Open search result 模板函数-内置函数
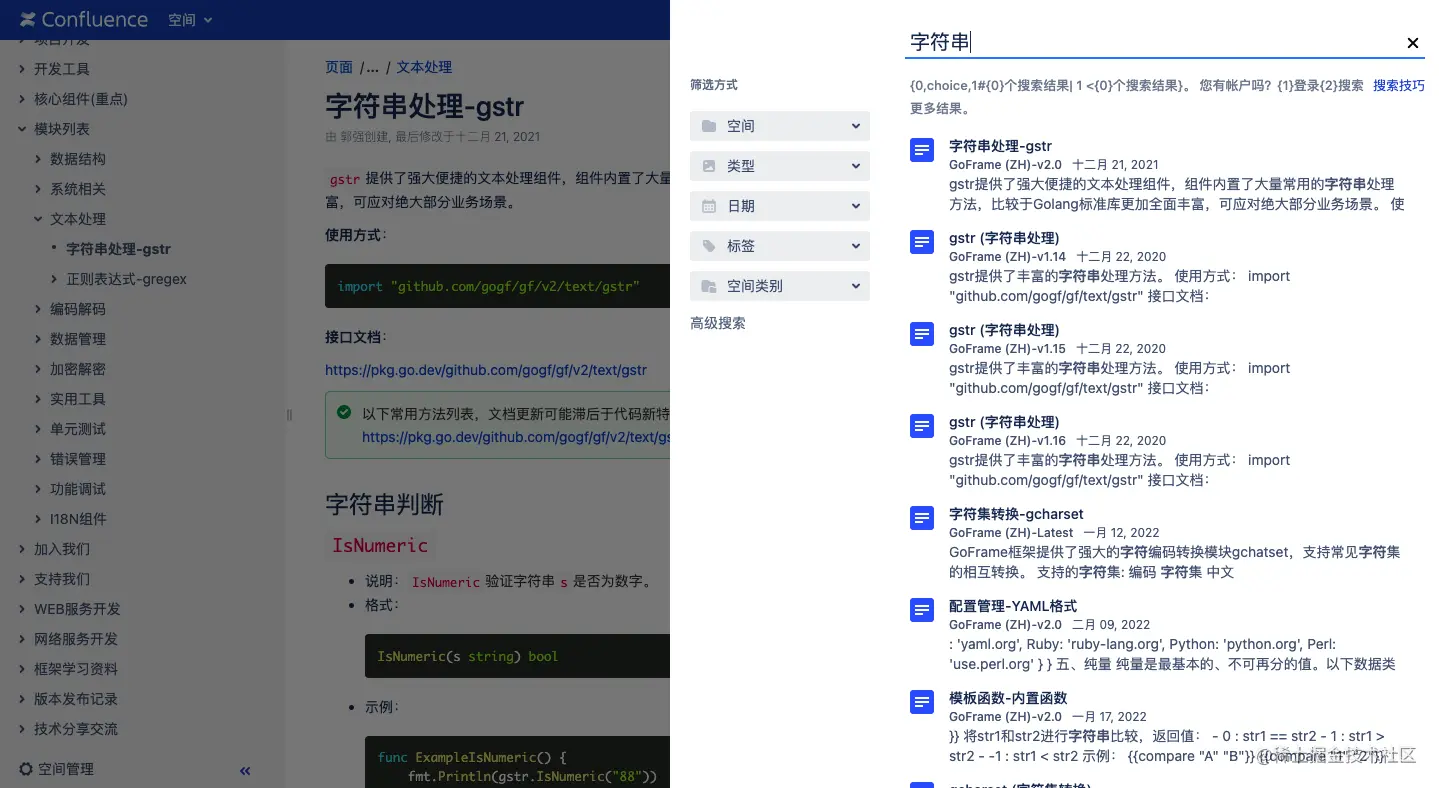 click(1008, 698)
